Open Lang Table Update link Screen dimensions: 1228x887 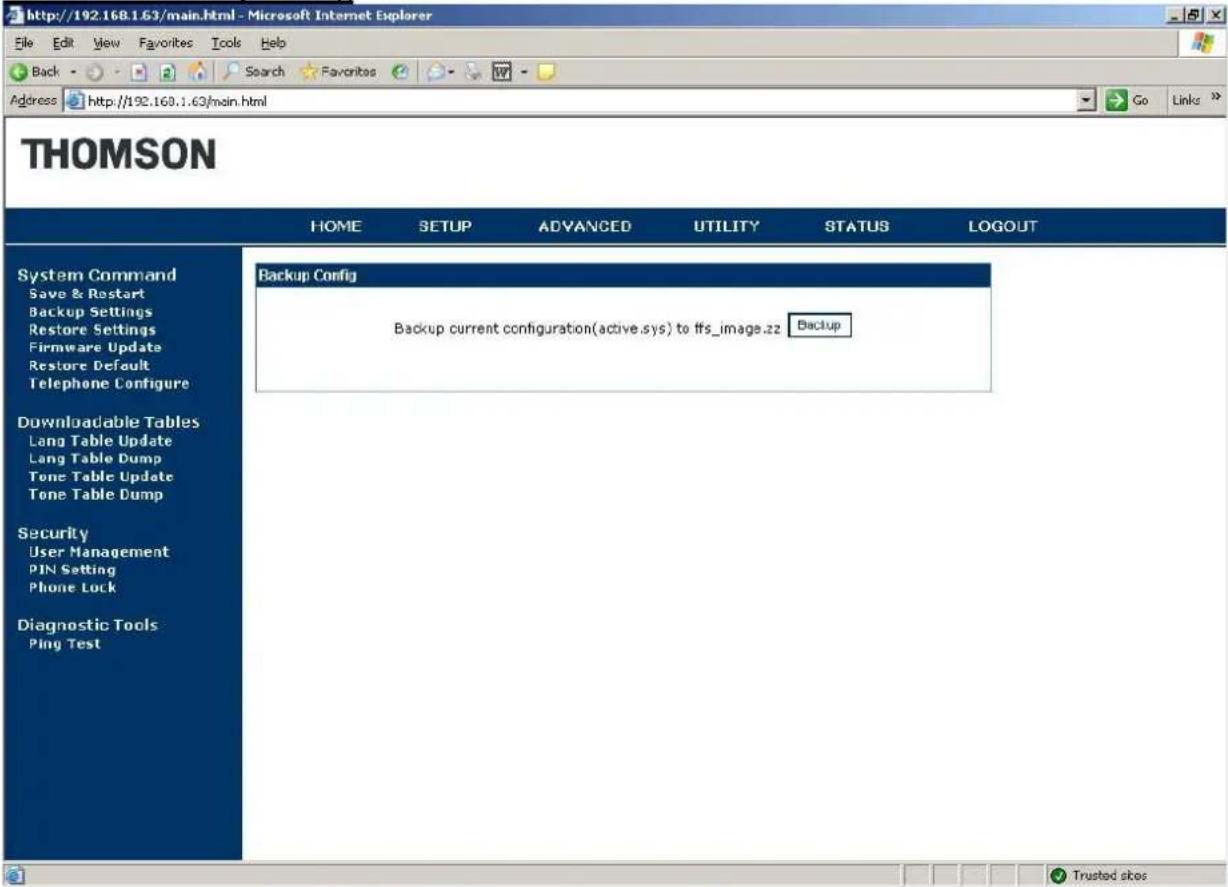[x=100, y=441]
